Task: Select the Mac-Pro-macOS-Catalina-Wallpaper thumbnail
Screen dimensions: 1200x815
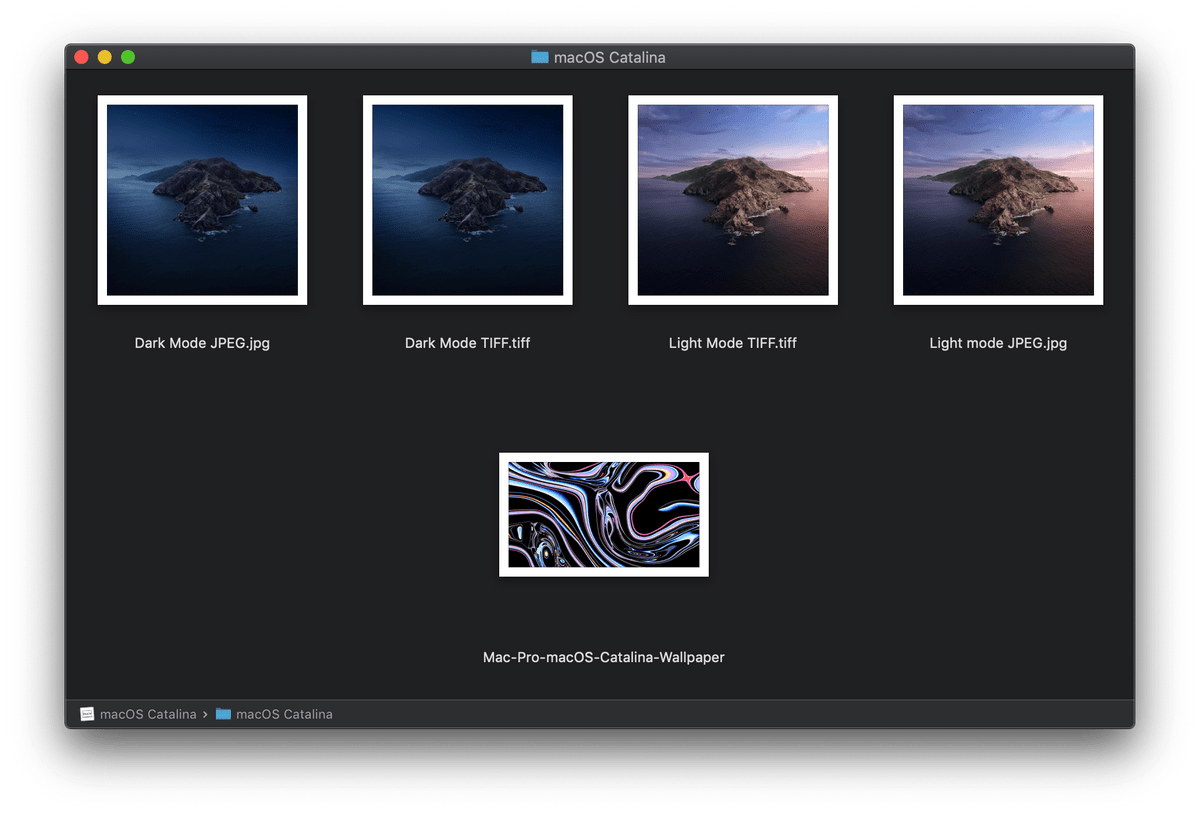Action: point(604,515)
